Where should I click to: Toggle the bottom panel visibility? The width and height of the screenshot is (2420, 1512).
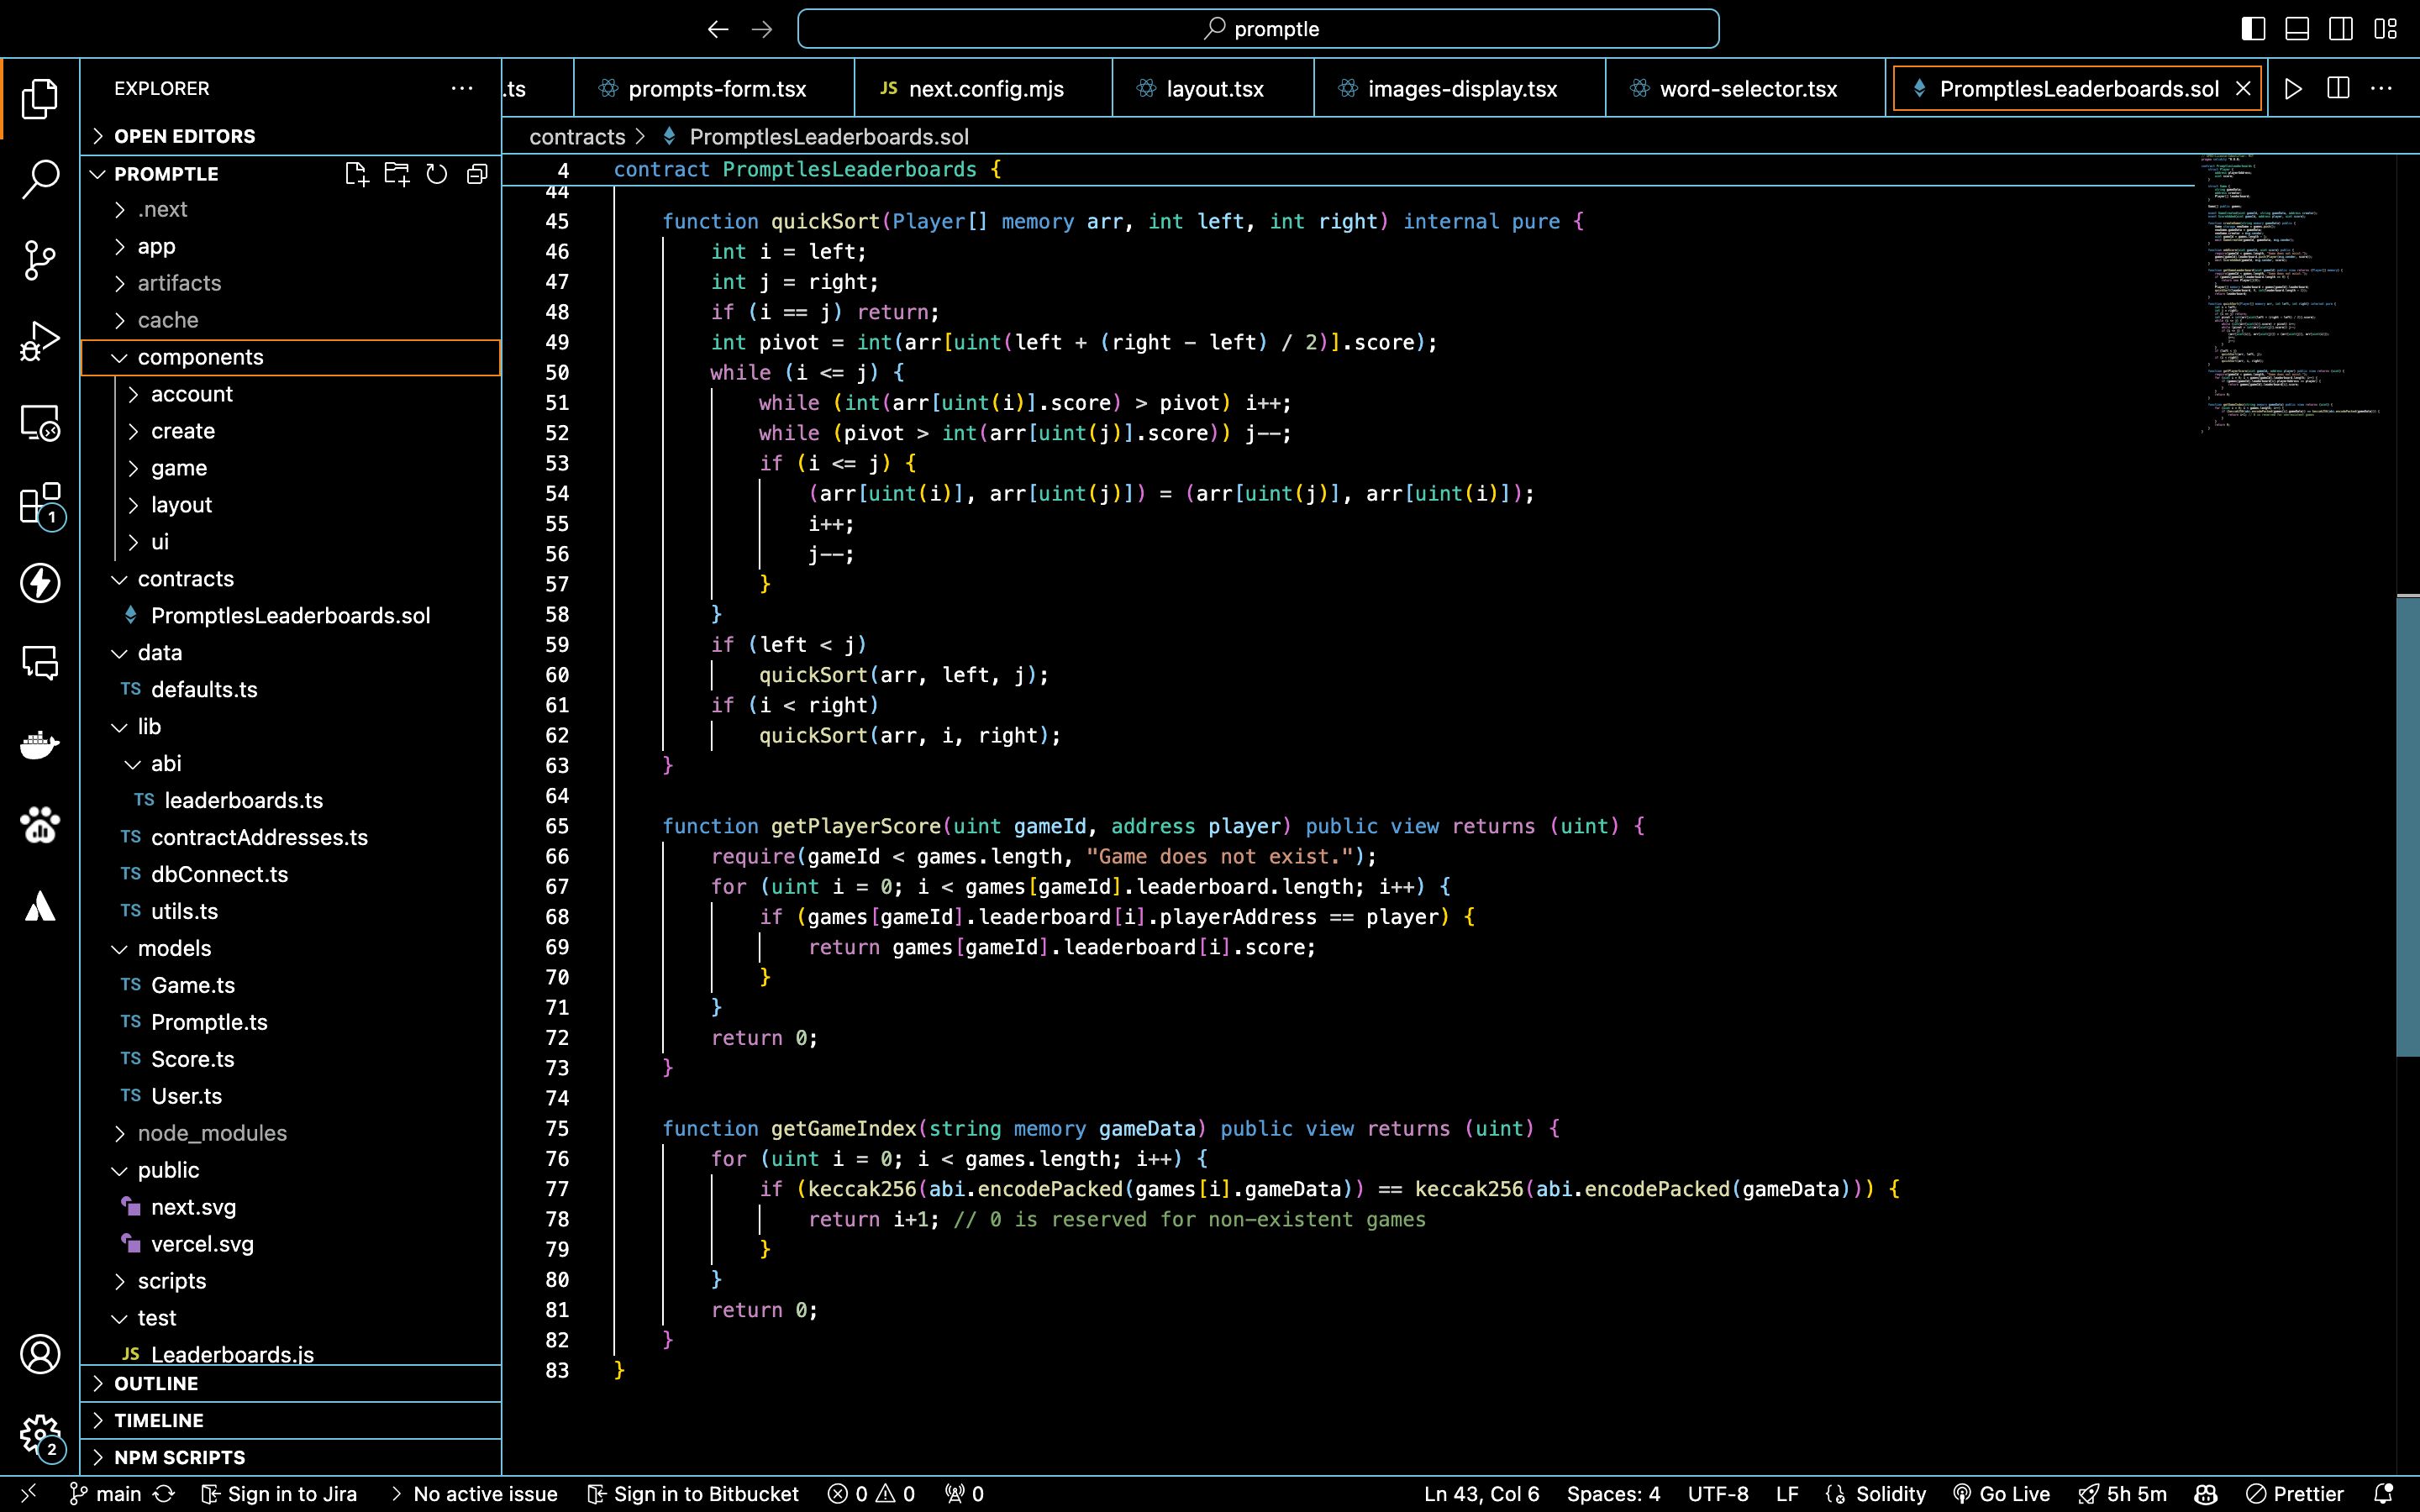(2297, 29)
